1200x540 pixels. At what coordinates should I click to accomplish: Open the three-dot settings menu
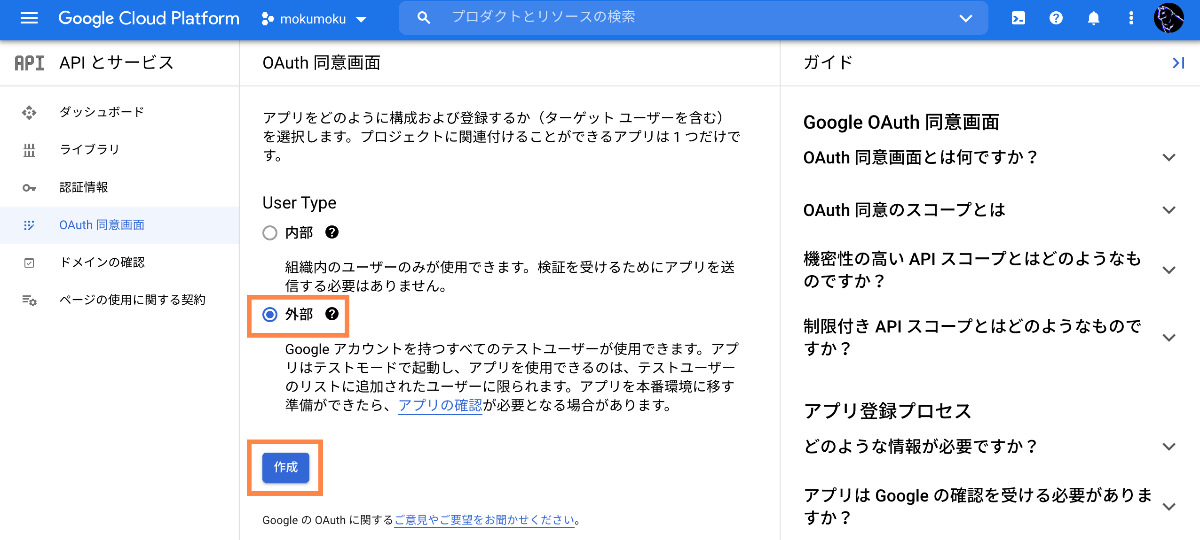[1131, 18]
